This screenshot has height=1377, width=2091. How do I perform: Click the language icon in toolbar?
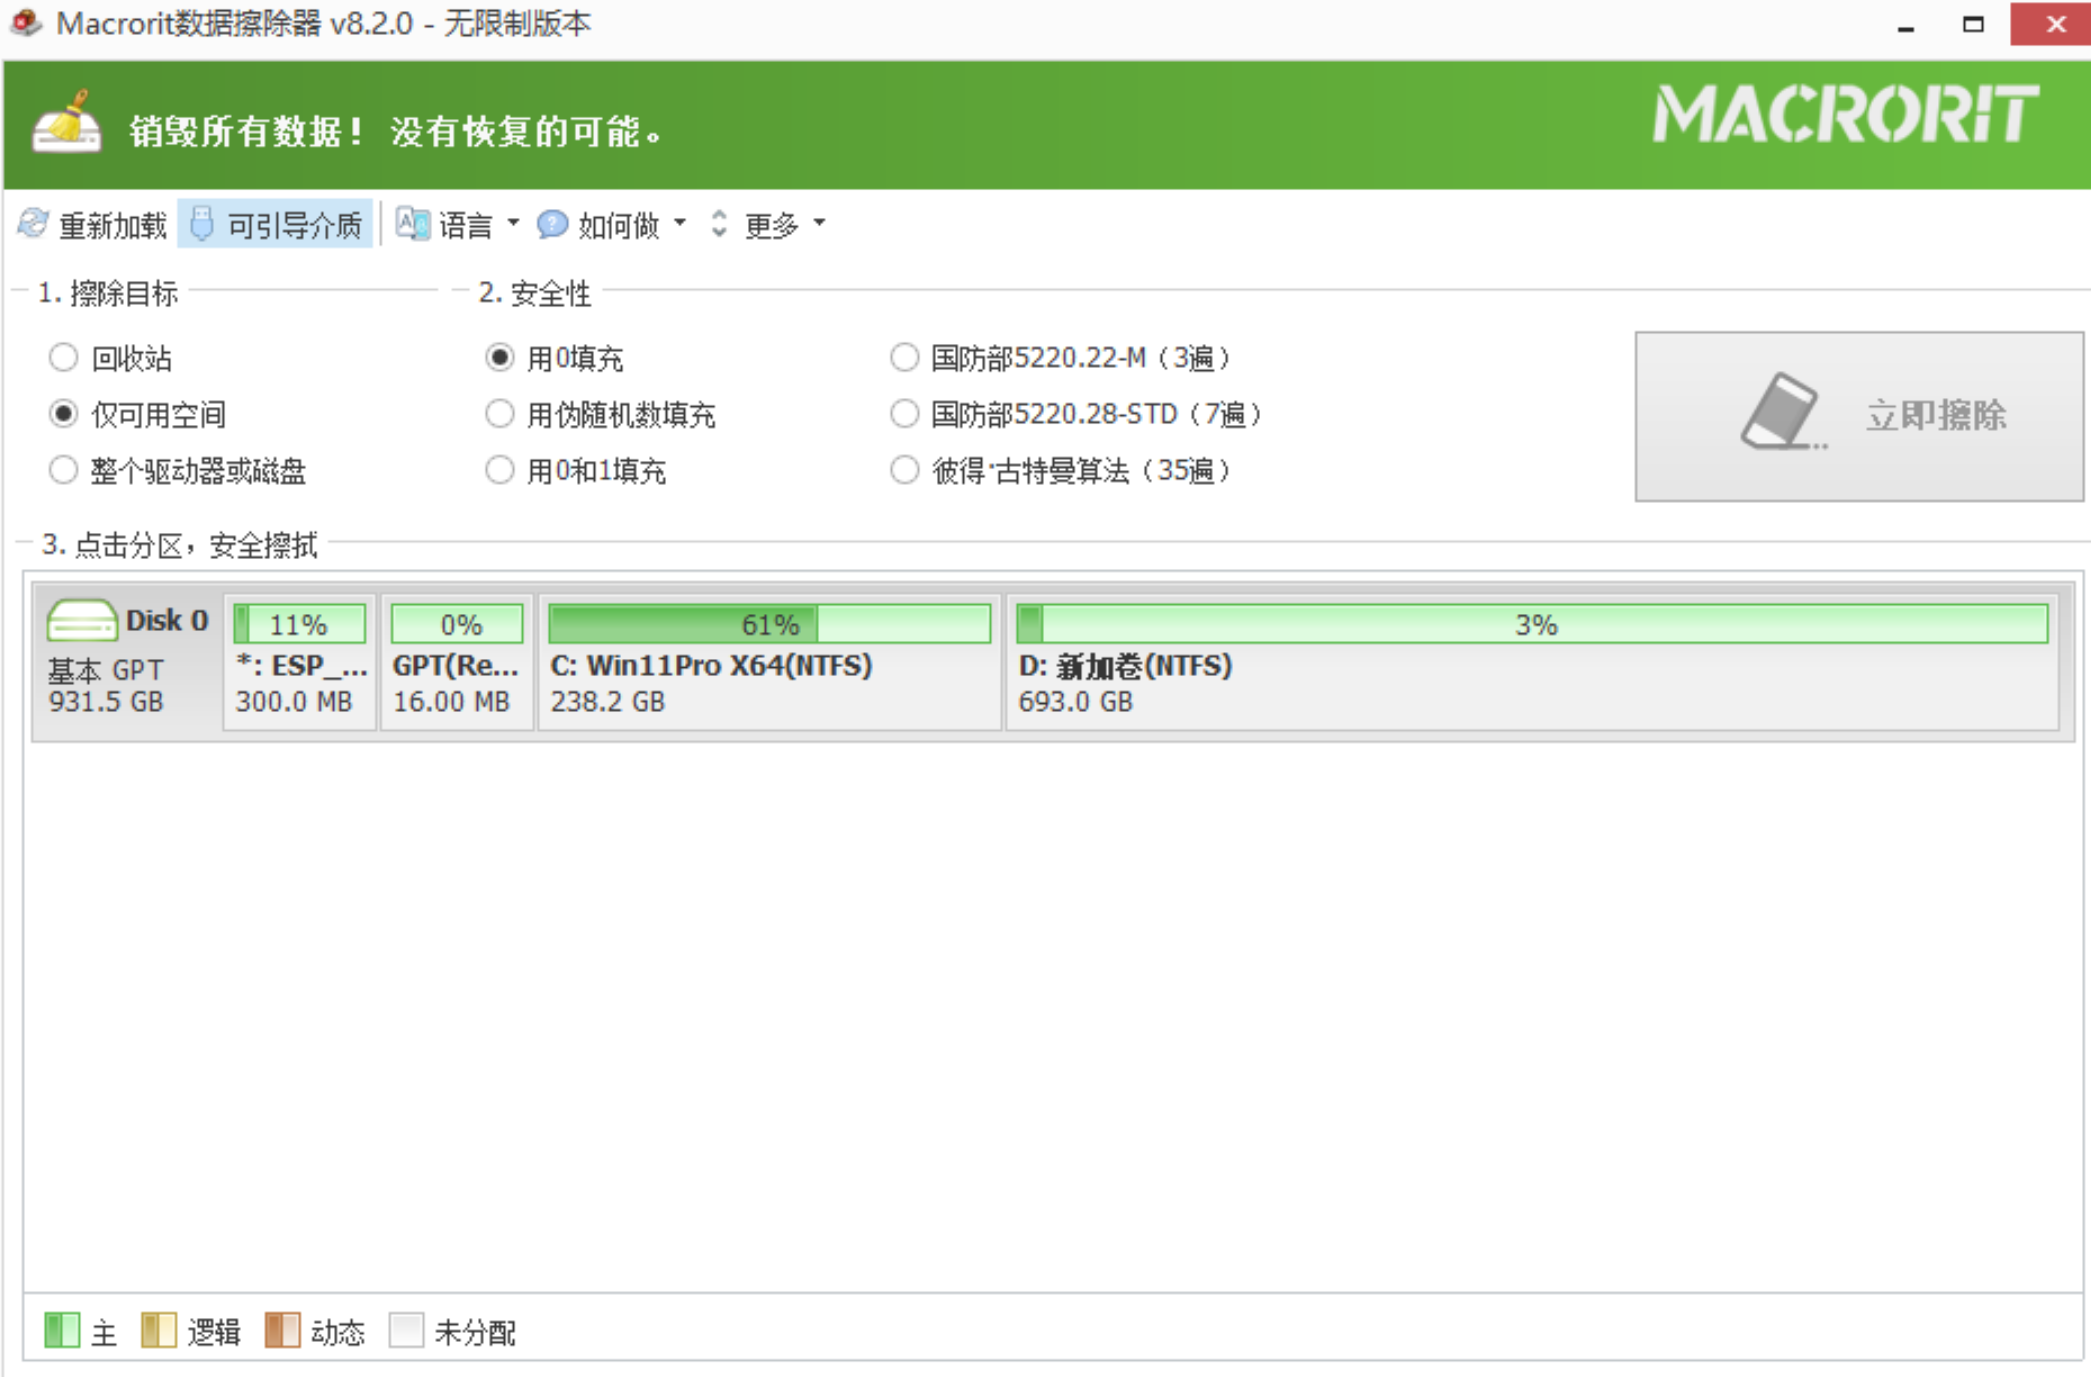pyautogui.click(x=412, y=223)
